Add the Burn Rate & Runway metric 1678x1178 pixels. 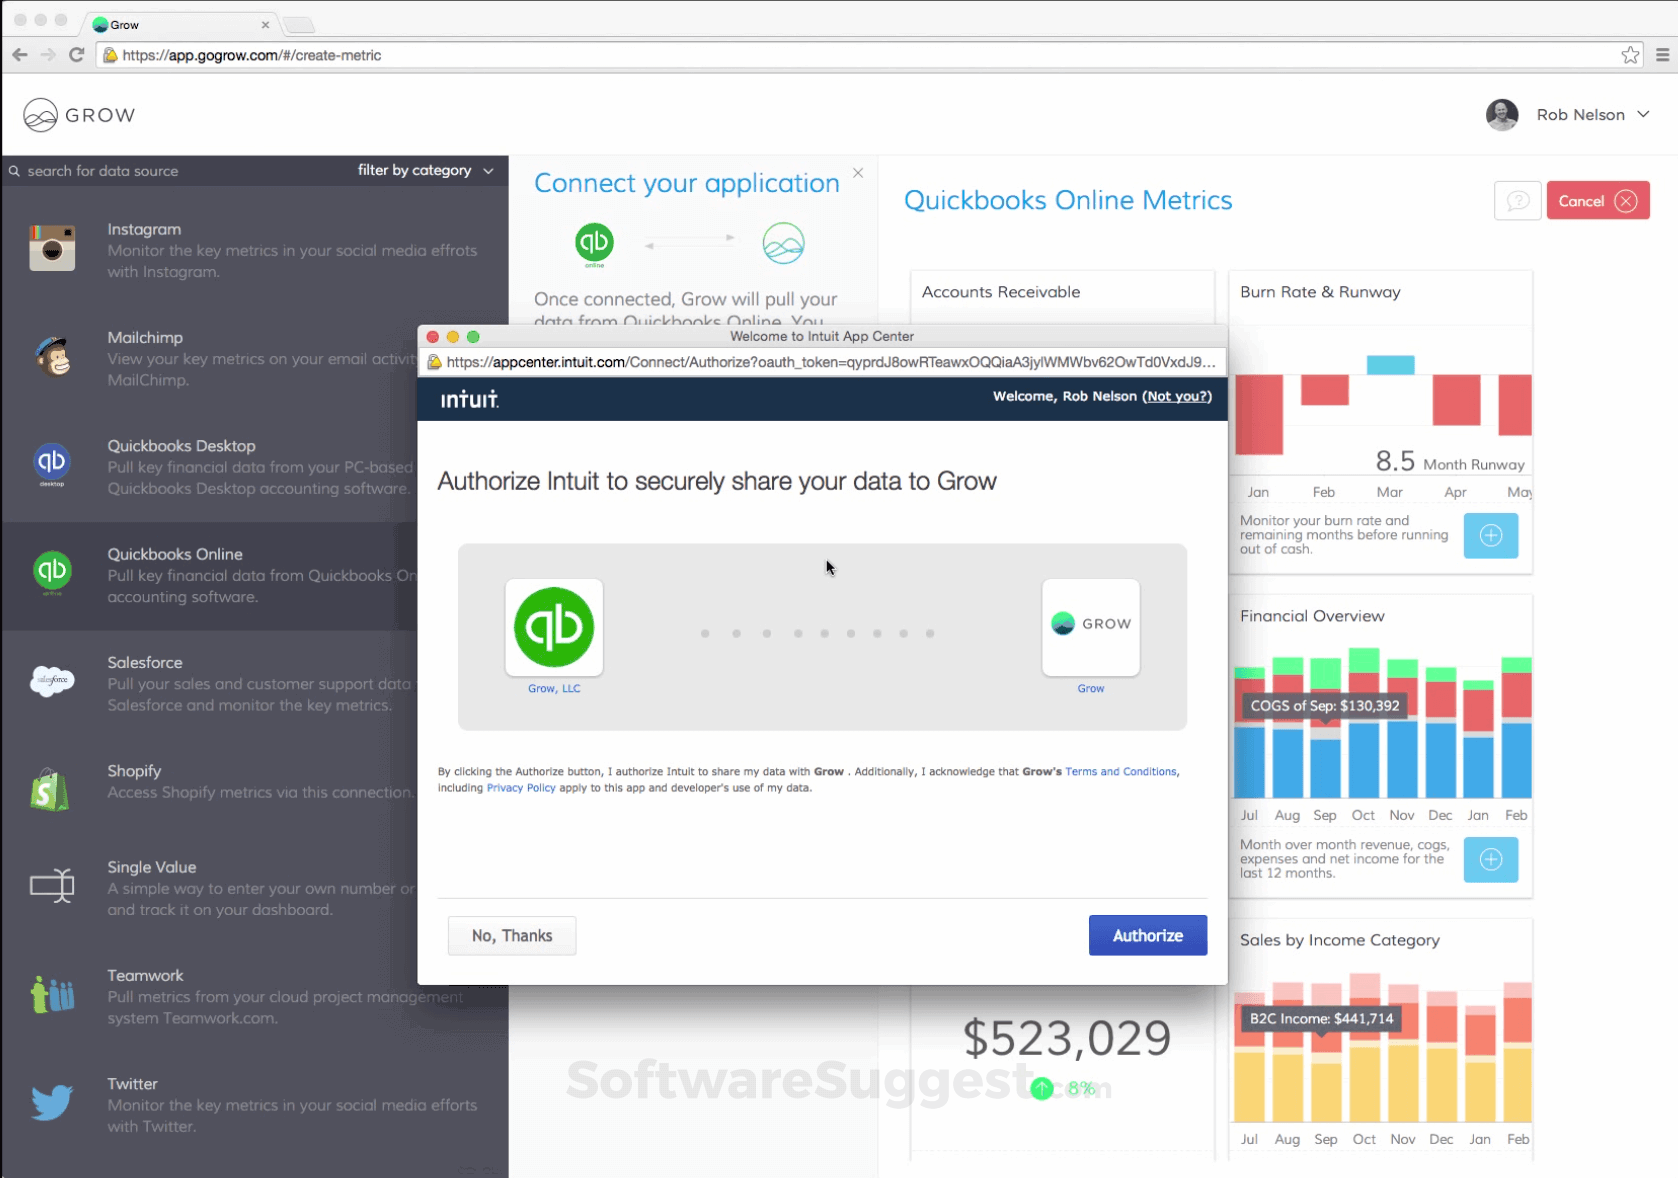[1490, 535]
